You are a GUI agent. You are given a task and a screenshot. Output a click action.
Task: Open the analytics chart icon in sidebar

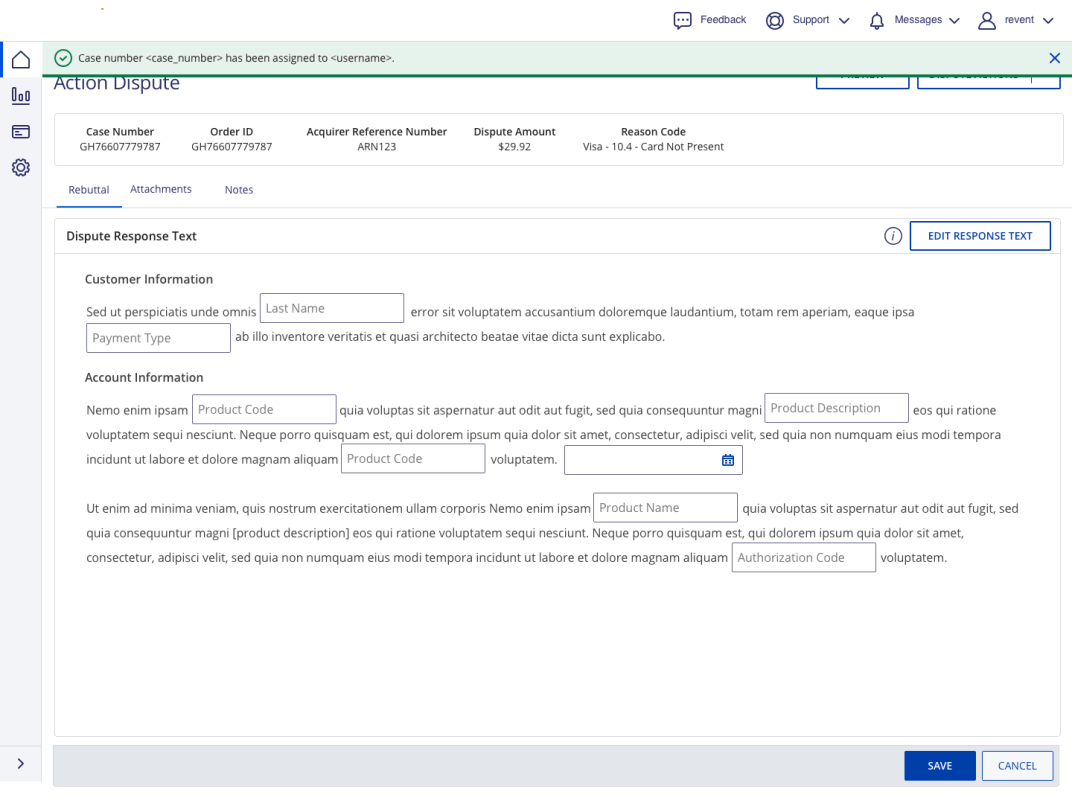click(x=20, y=96)
